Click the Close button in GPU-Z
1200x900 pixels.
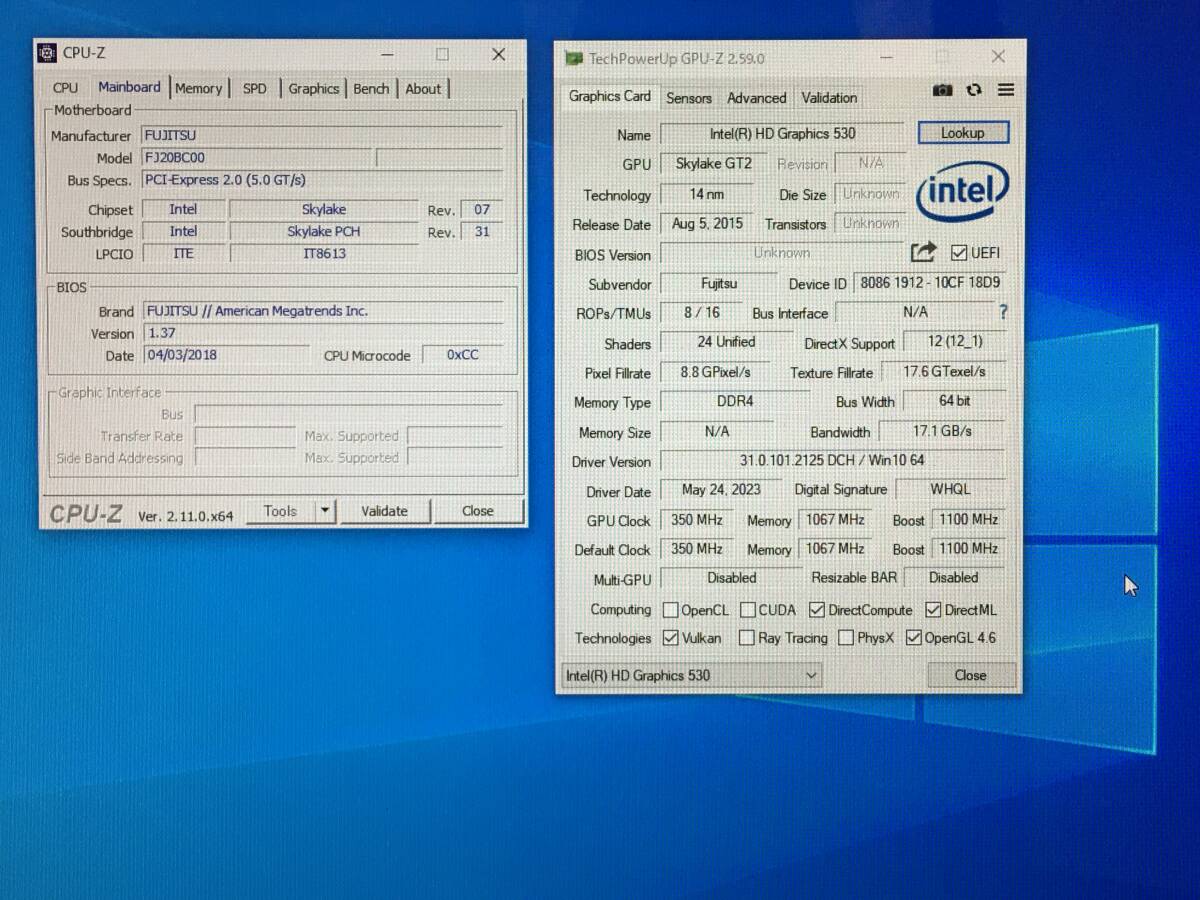click(x=970, y=675)
